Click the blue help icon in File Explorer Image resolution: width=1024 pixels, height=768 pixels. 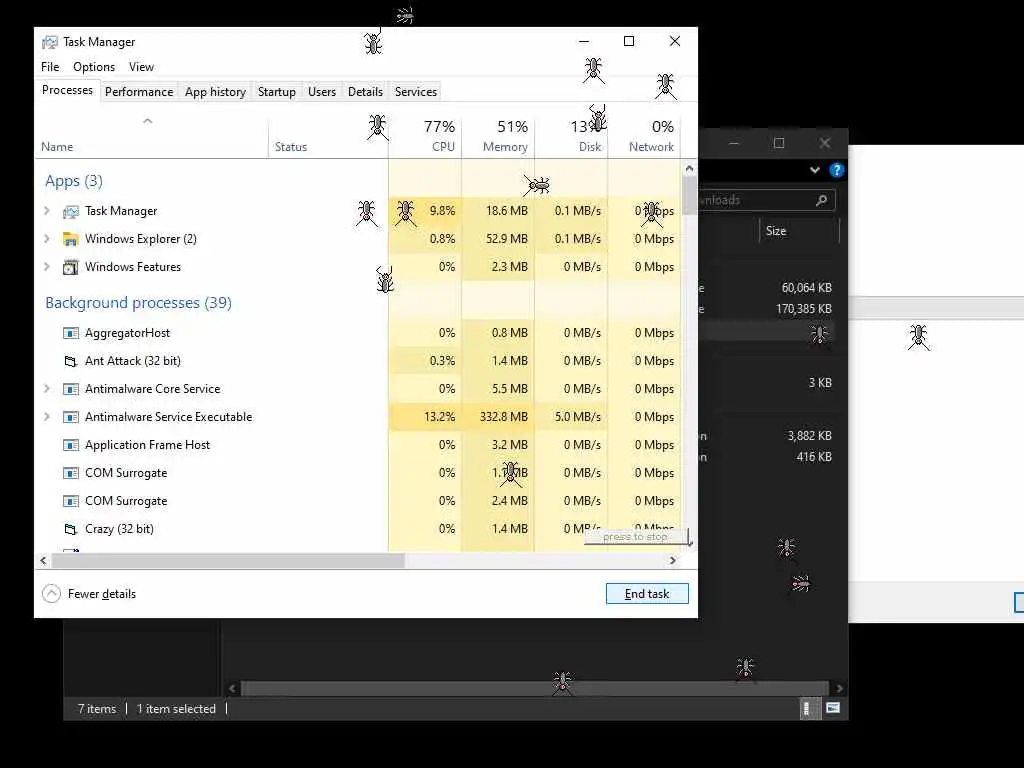[x=837, y=170]
